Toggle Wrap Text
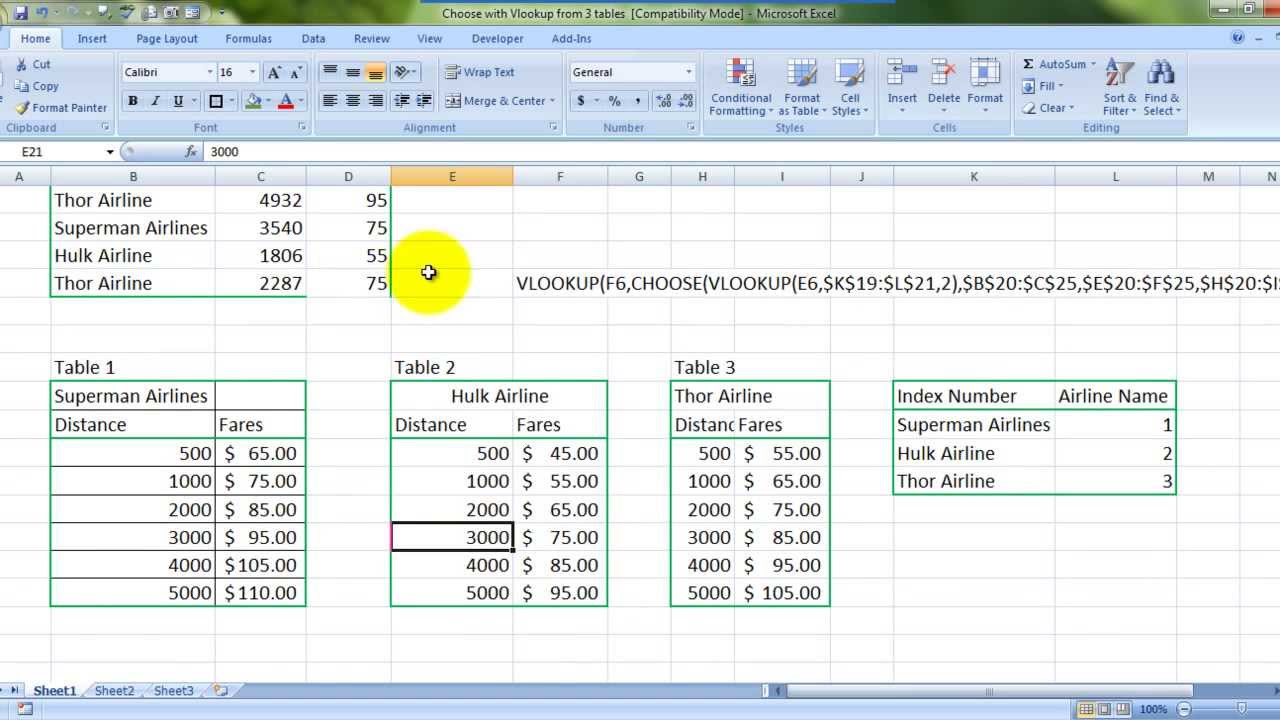 pos(480,72)
